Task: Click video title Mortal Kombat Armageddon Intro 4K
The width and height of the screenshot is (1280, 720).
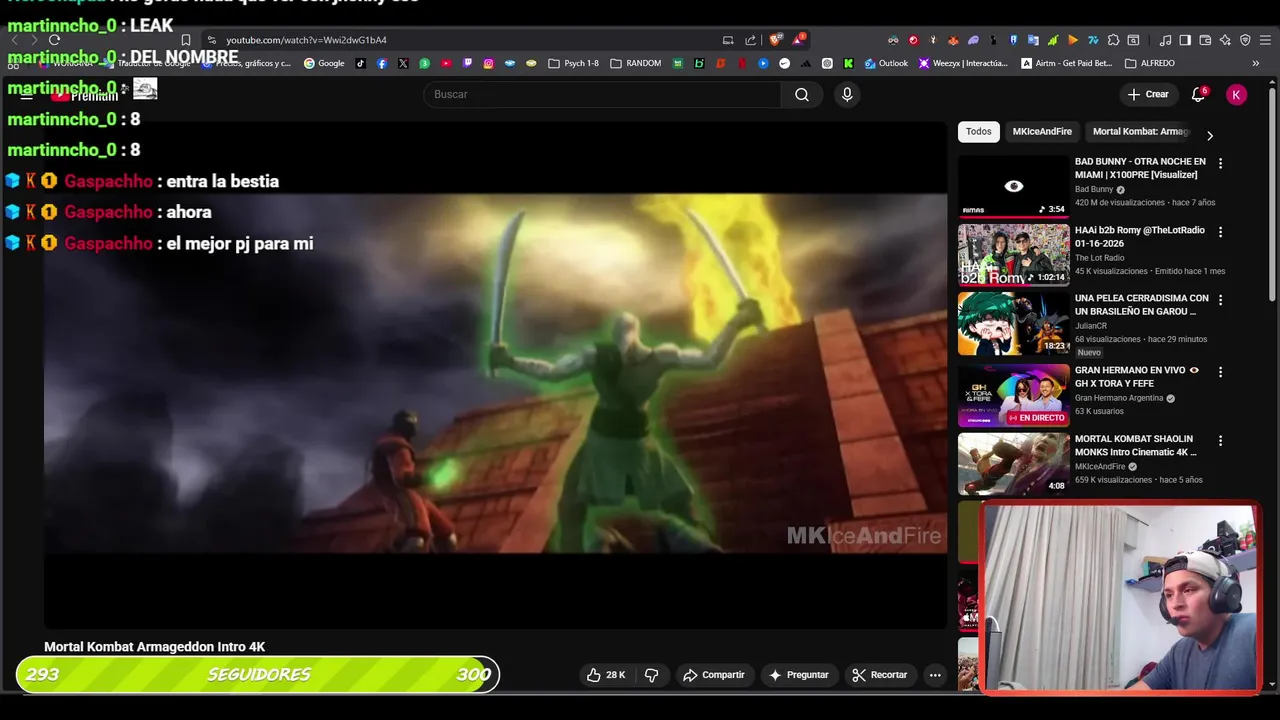Action: click(x=154, y=647)
